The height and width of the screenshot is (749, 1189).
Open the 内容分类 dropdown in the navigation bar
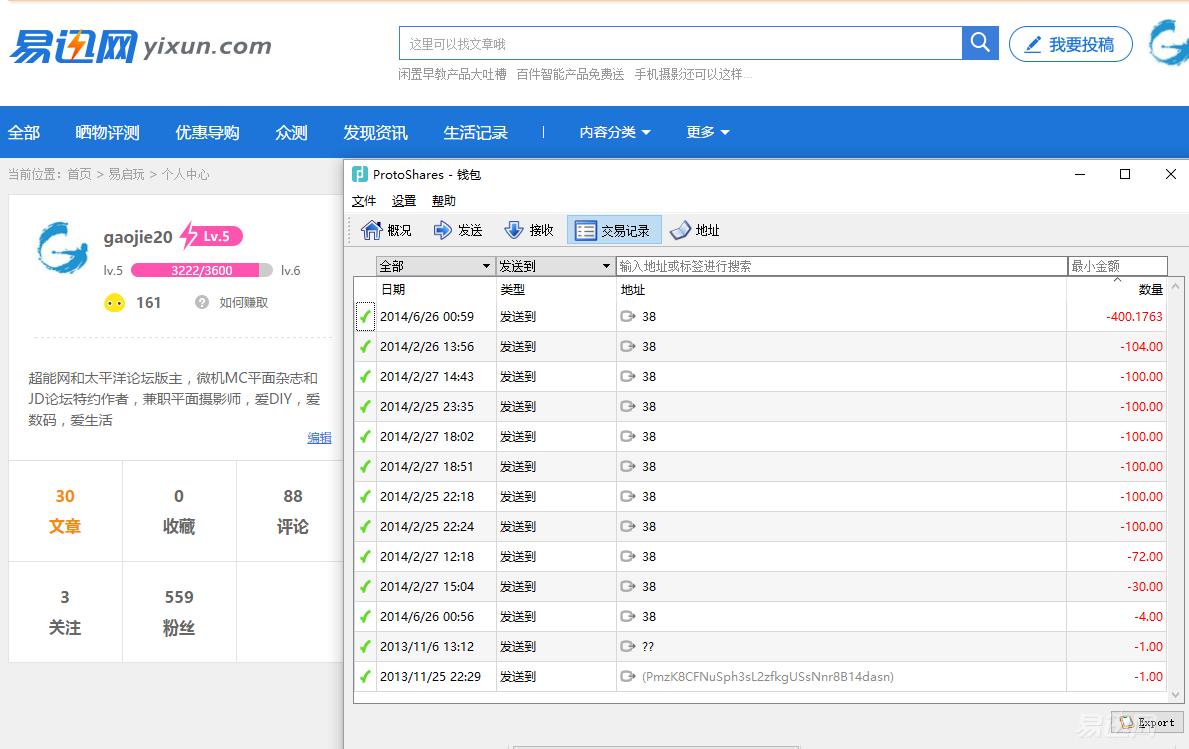(x=614, y=131)
